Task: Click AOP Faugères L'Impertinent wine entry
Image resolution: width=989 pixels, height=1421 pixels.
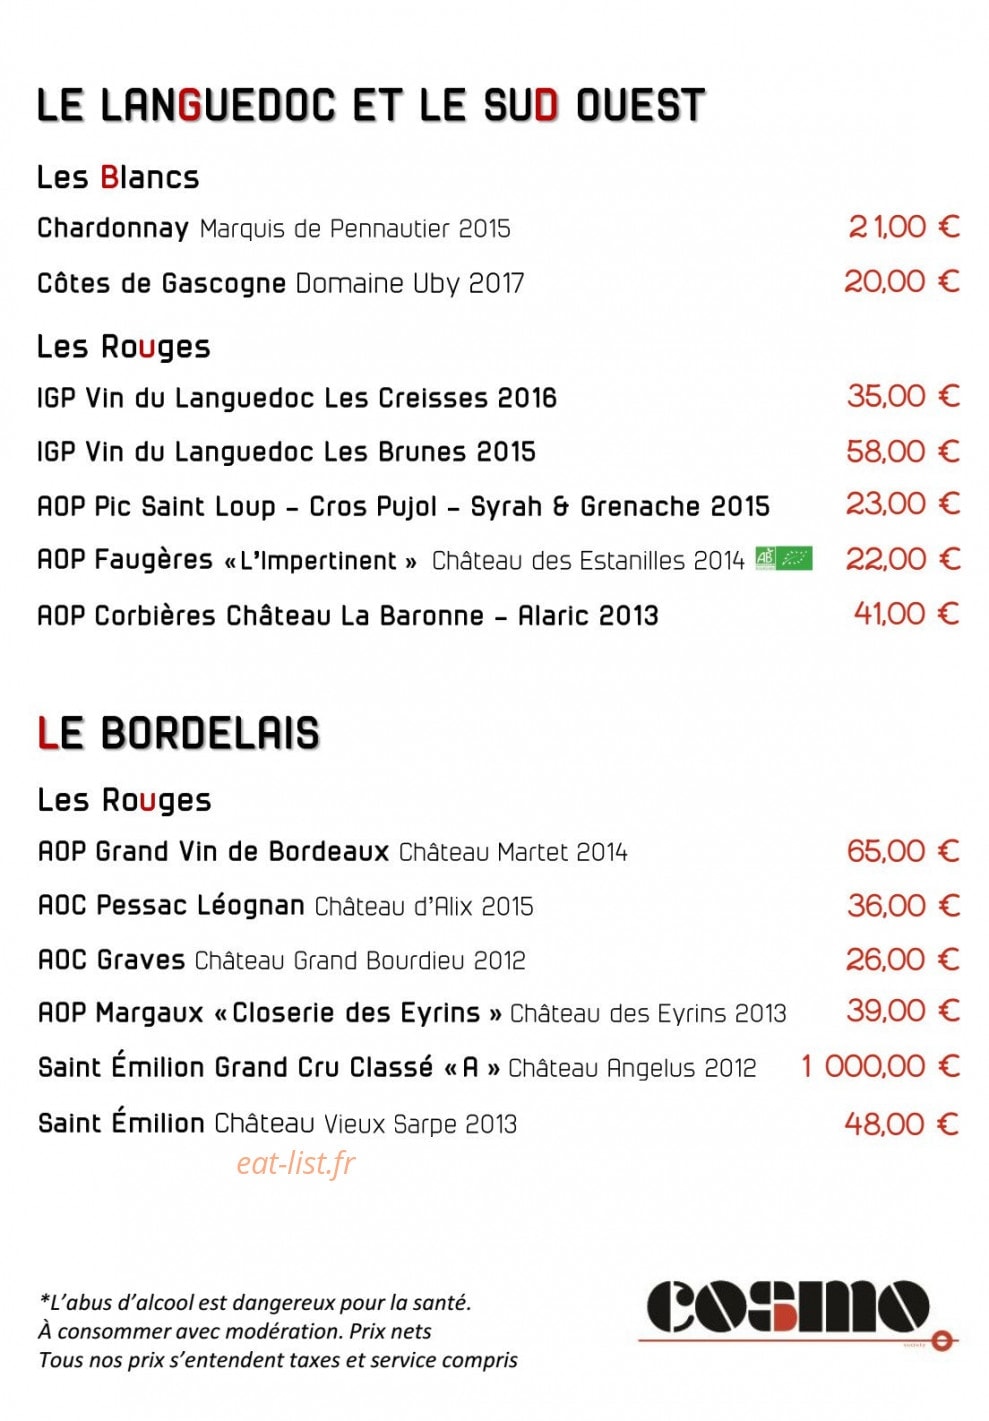Action: click(x=391, y=560)
